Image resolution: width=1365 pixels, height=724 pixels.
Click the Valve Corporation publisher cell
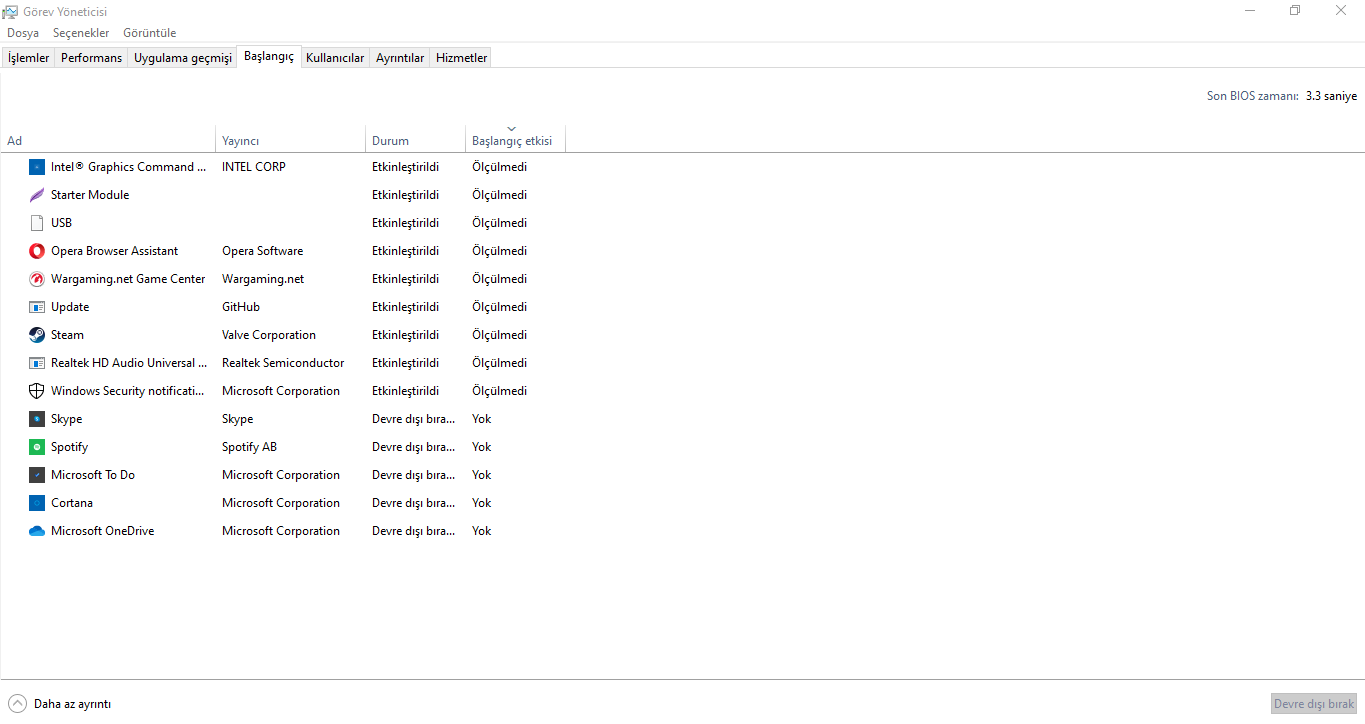tap(269, 335)
